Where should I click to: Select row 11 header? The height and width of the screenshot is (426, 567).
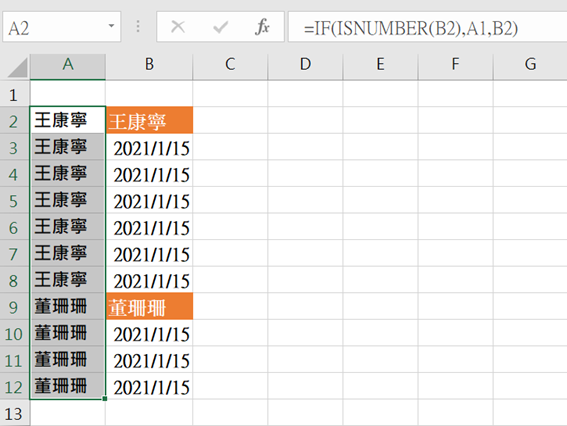pos(14,359)
